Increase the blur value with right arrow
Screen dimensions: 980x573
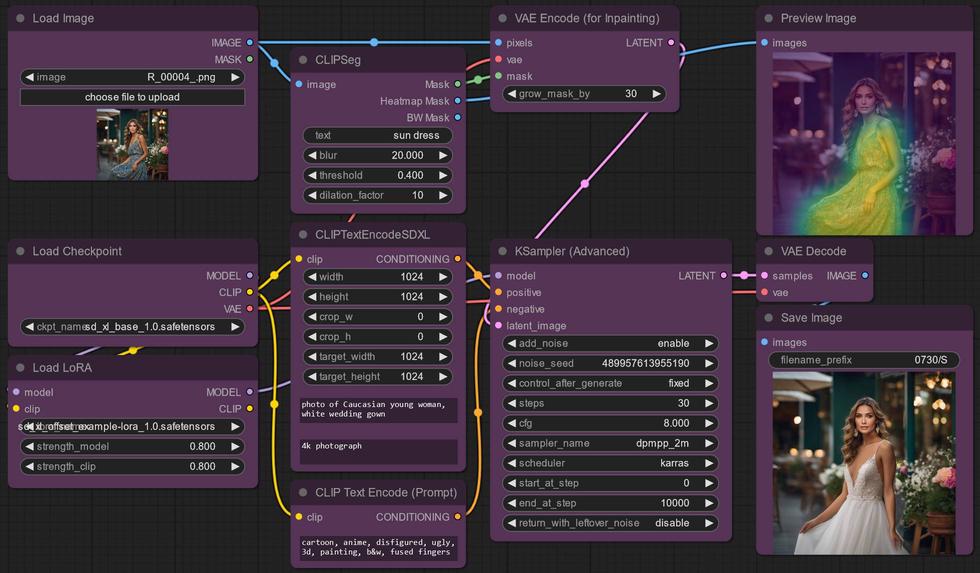pyautogui.click(x=442, y=155)
